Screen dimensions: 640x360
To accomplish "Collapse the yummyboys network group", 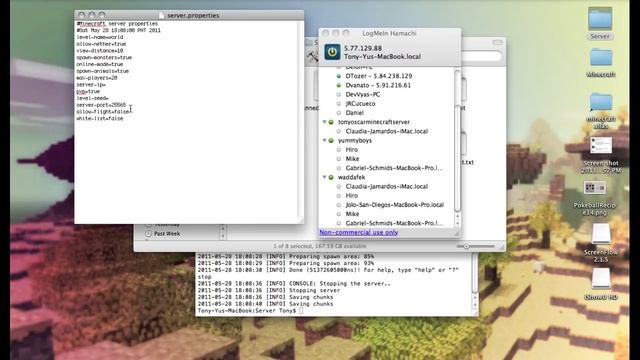I will (324, 140).
